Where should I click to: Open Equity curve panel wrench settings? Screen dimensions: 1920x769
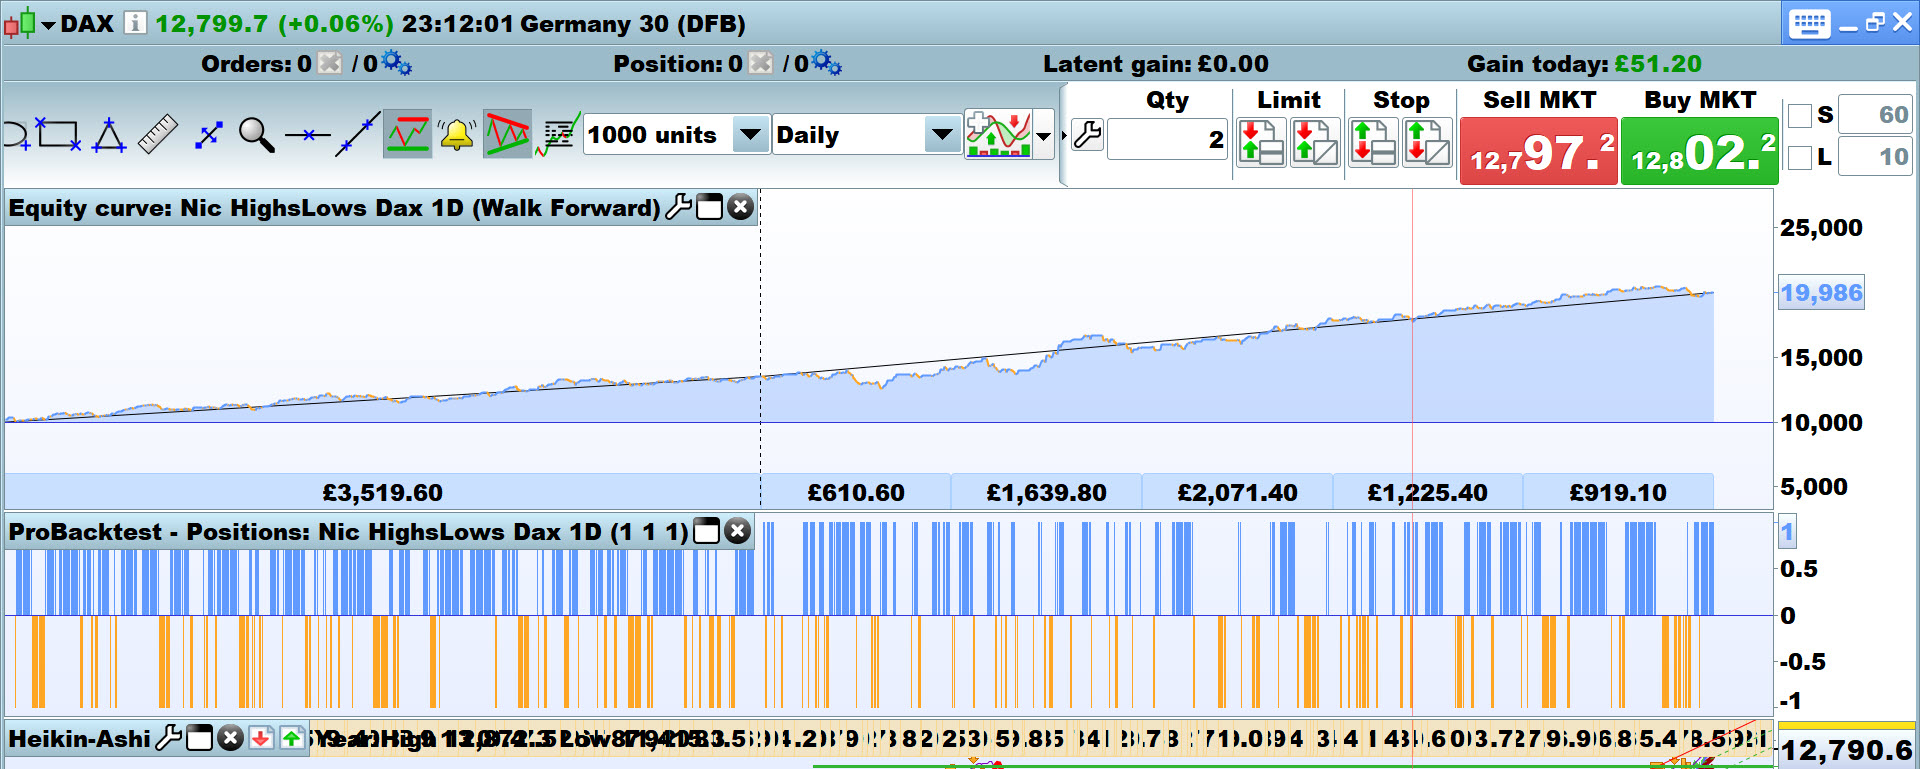point(678,207)
